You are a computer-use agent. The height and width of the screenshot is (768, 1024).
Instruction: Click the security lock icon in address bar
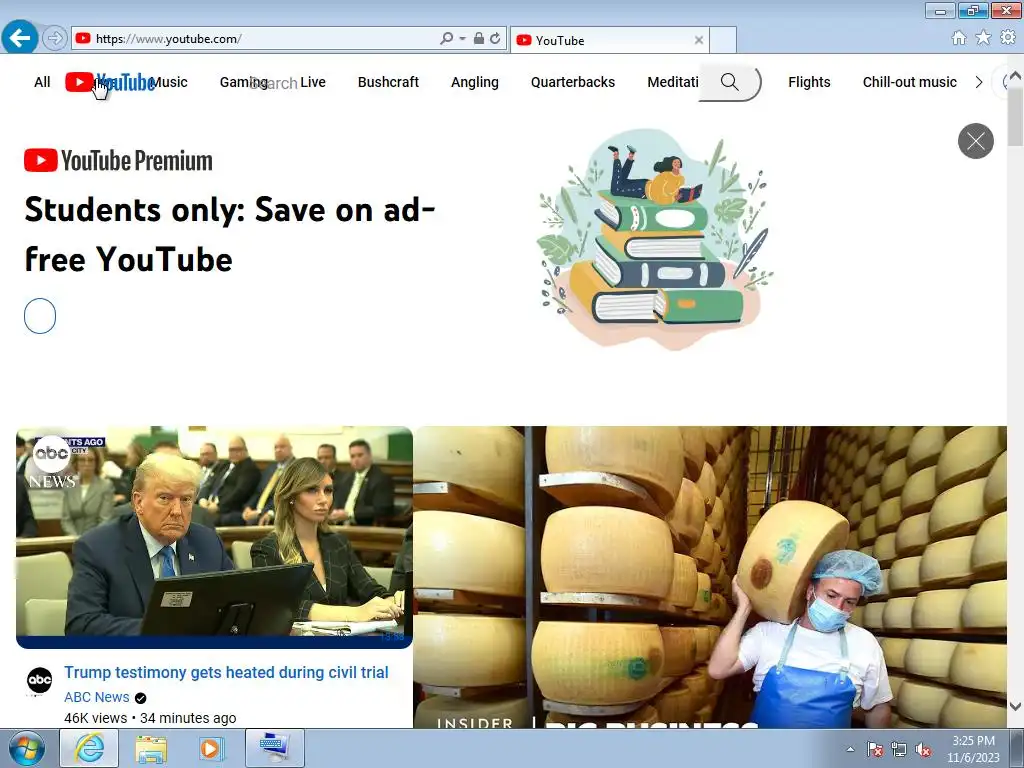tap(479, 39)
